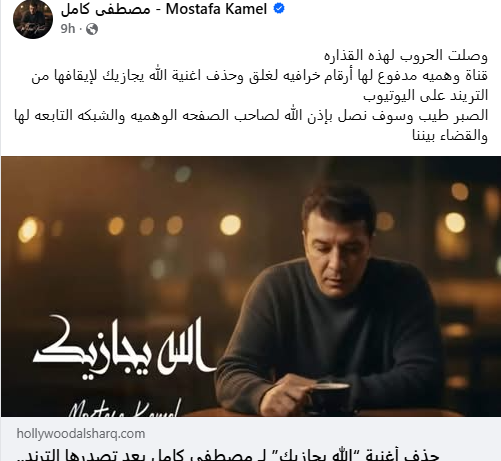Open the article headline starting "حذف أغنية"
The height and width of the screenshot is (461, 501).
[229, 455]
